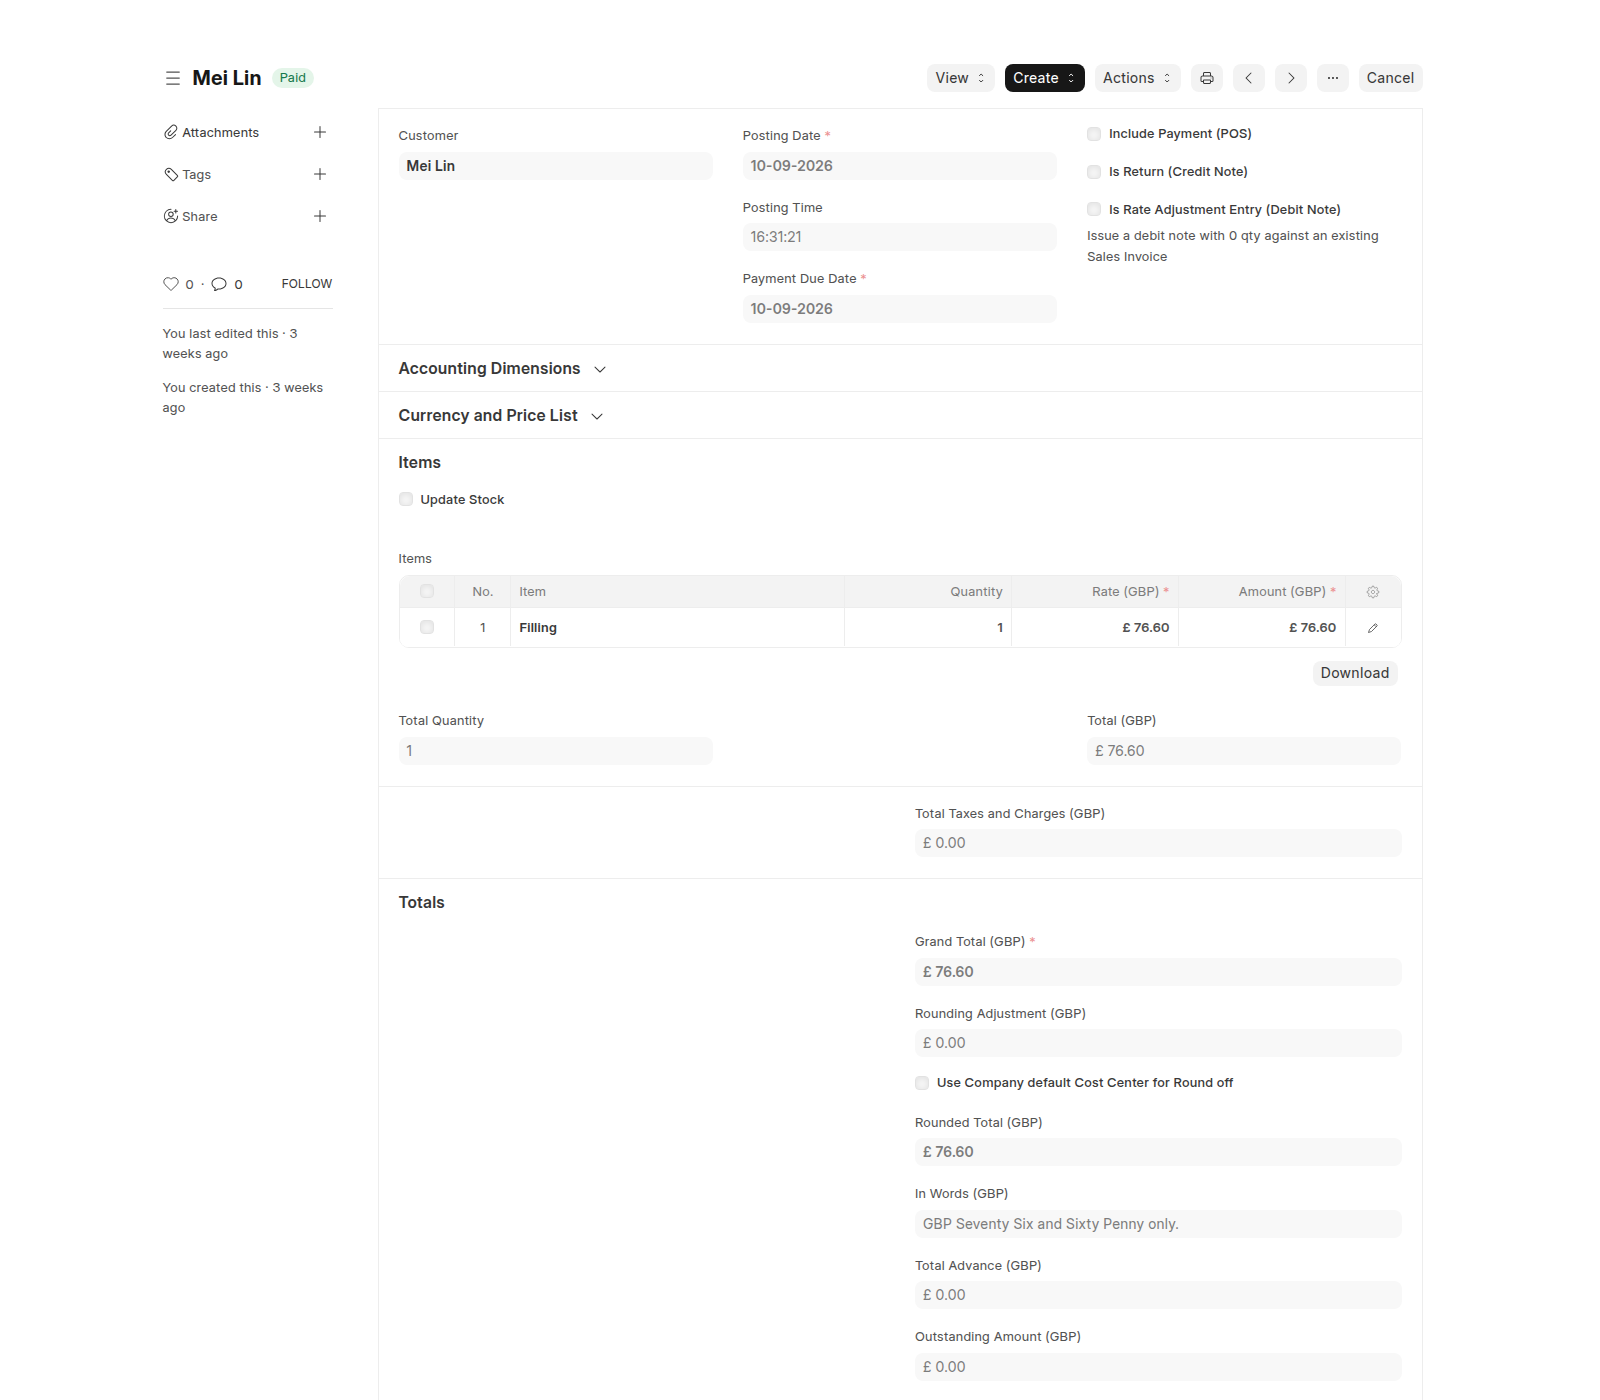This screenshot has height=1400, width=1600.
Task: Click the Amount (GBP) column header
Action: click(x=1262, y=592)
